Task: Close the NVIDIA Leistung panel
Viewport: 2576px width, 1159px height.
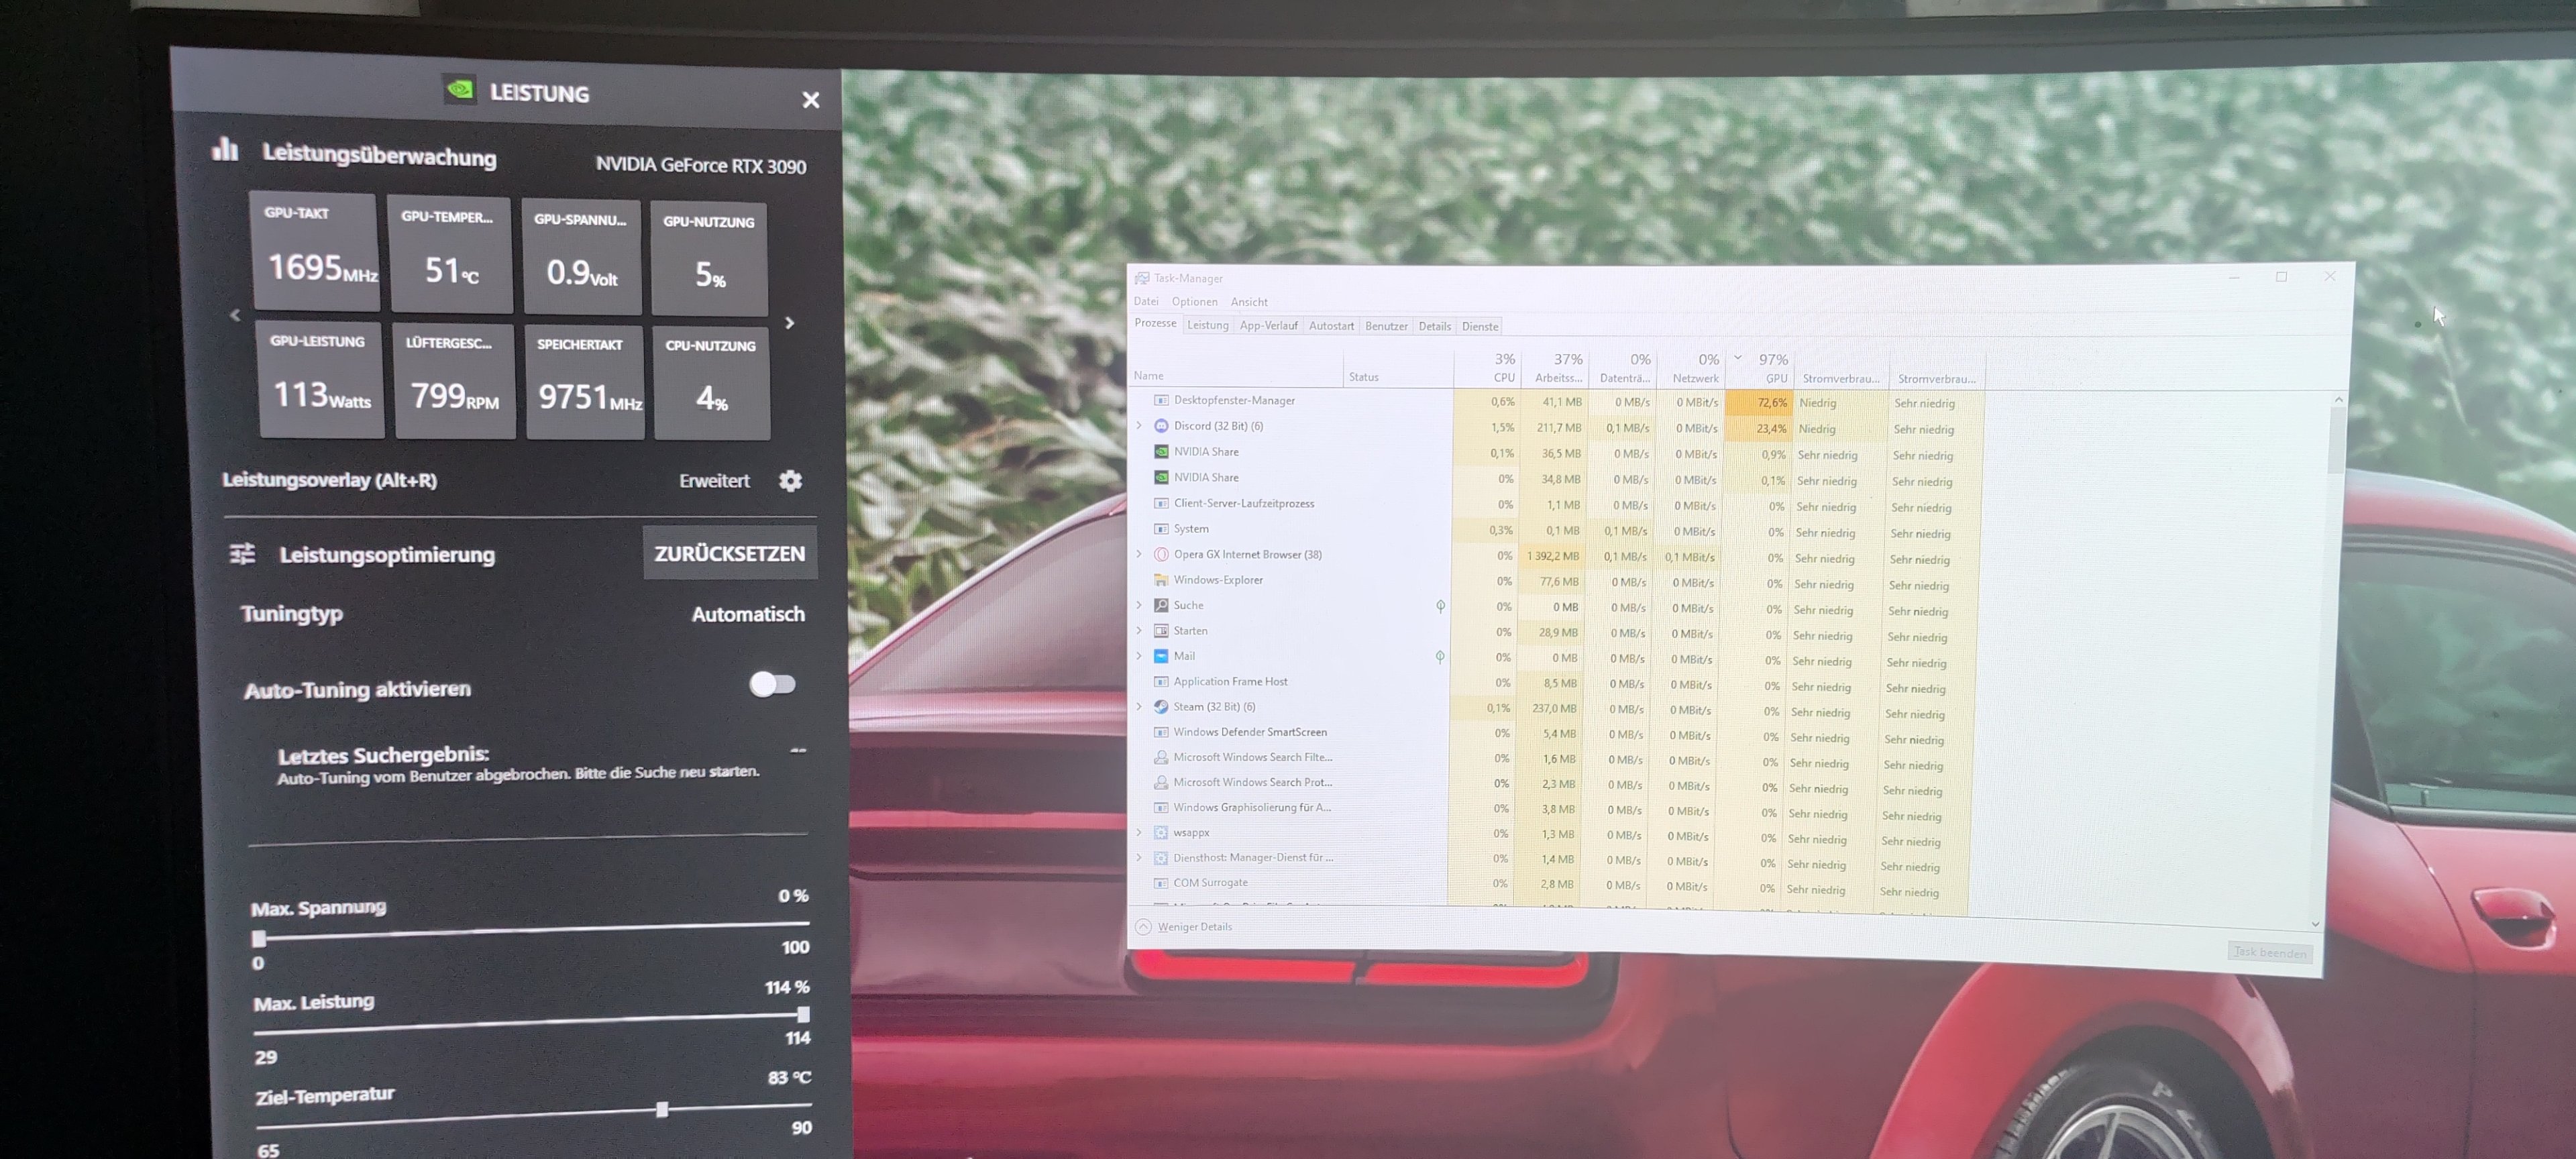Action: click(x=810, y=100)
